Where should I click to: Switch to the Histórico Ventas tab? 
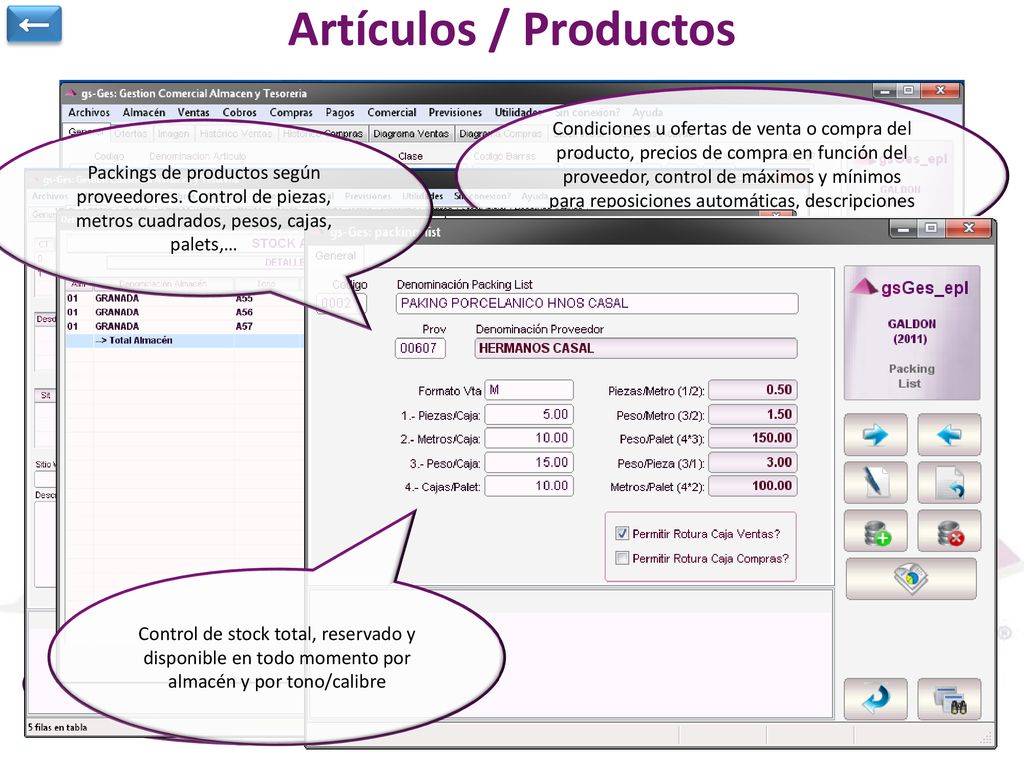click(x=236, y=133)
